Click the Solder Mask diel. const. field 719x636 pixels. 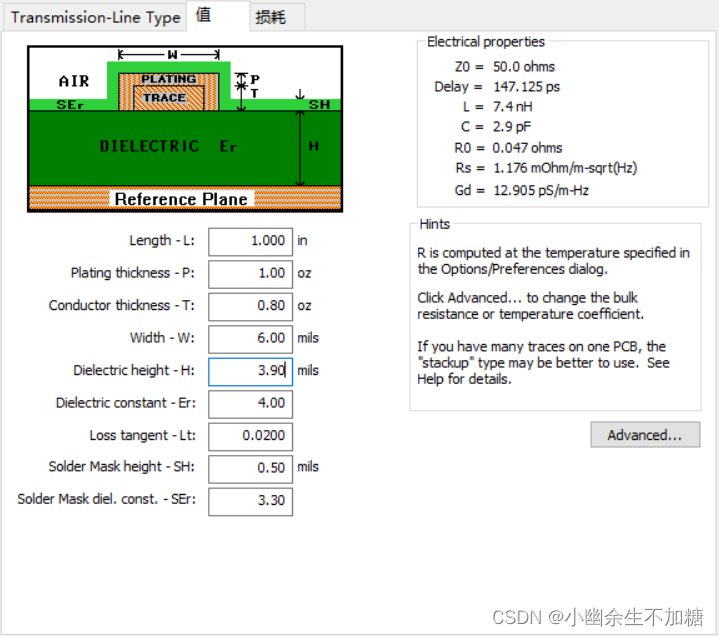pyautogui.click(x=250, y=500)
